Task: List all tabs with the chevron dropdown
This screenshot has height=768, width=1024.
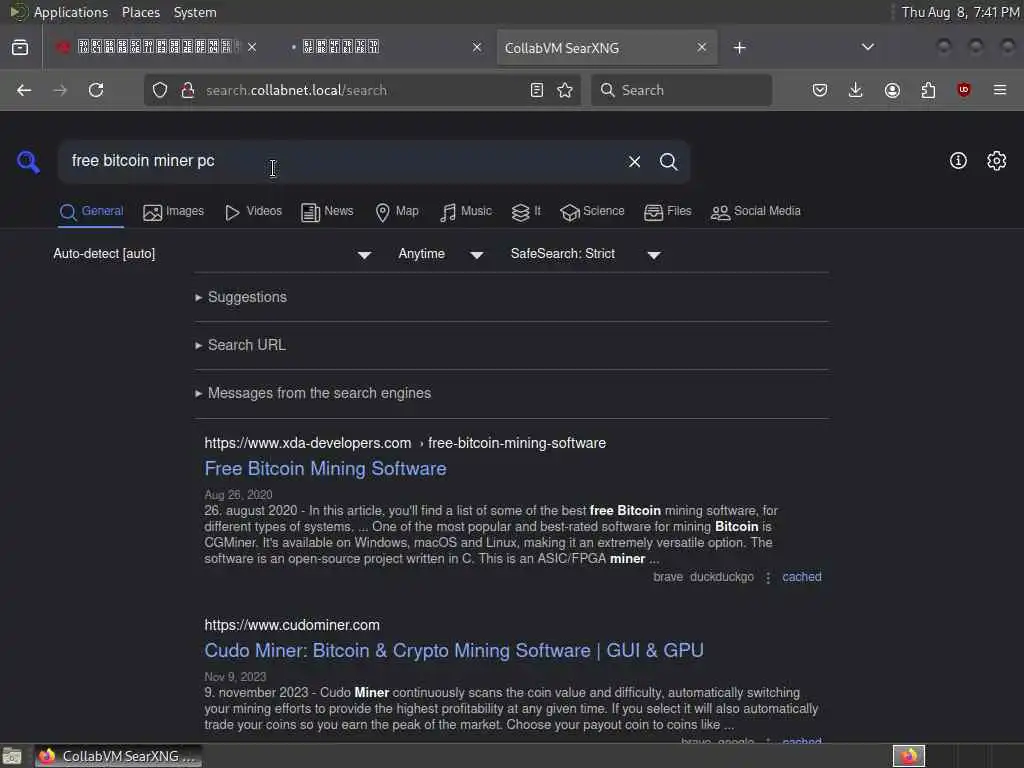Action: pyautogui.click(x=867, y=47)
